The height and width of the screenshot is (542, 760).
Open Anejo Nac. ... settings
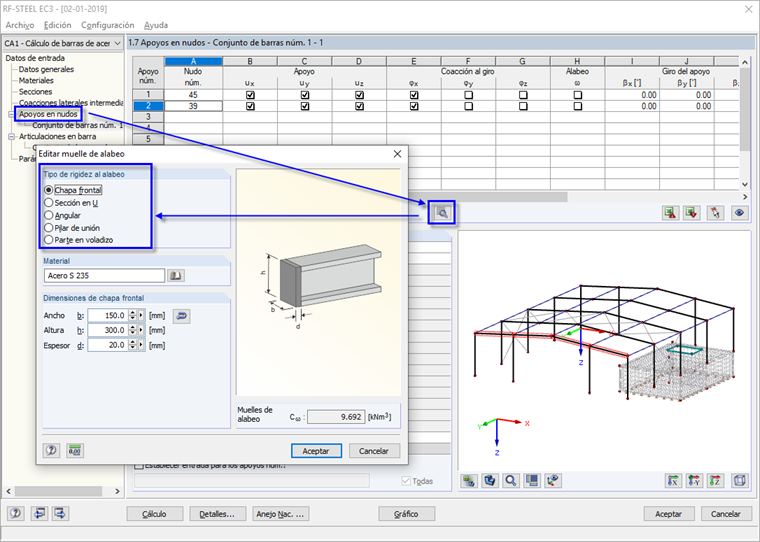pos(280,514)
